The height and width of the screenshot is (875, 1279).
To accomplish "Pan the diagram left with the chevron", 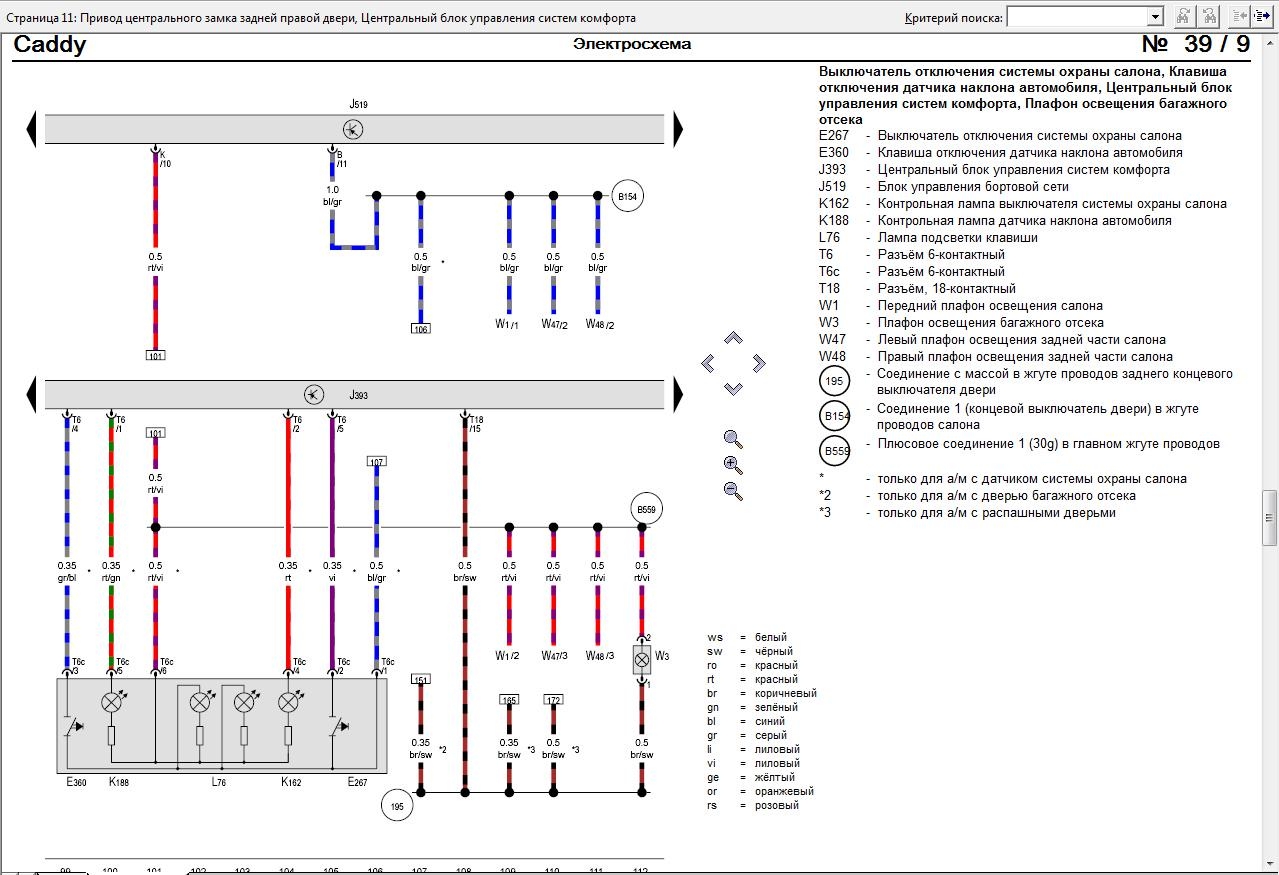I will click(708, 363).
